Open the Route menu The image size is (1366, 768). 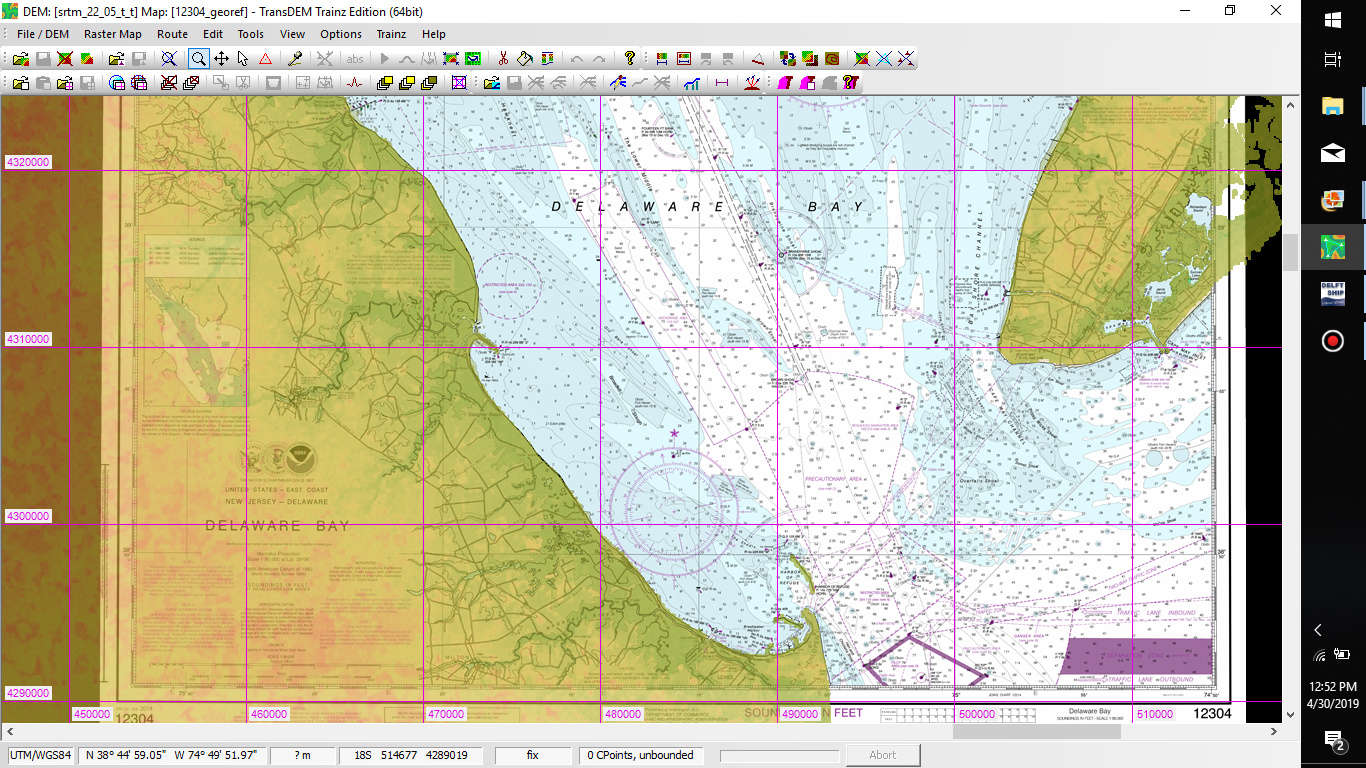pyautogui.click(x=172, y=34)
